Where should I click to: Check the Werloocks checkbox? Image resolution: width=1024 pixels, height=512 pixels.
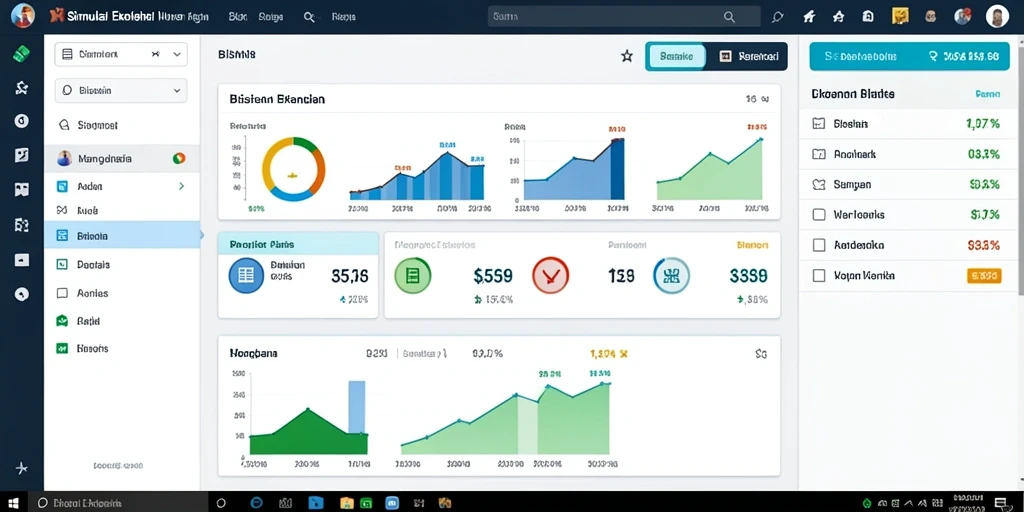818,214
